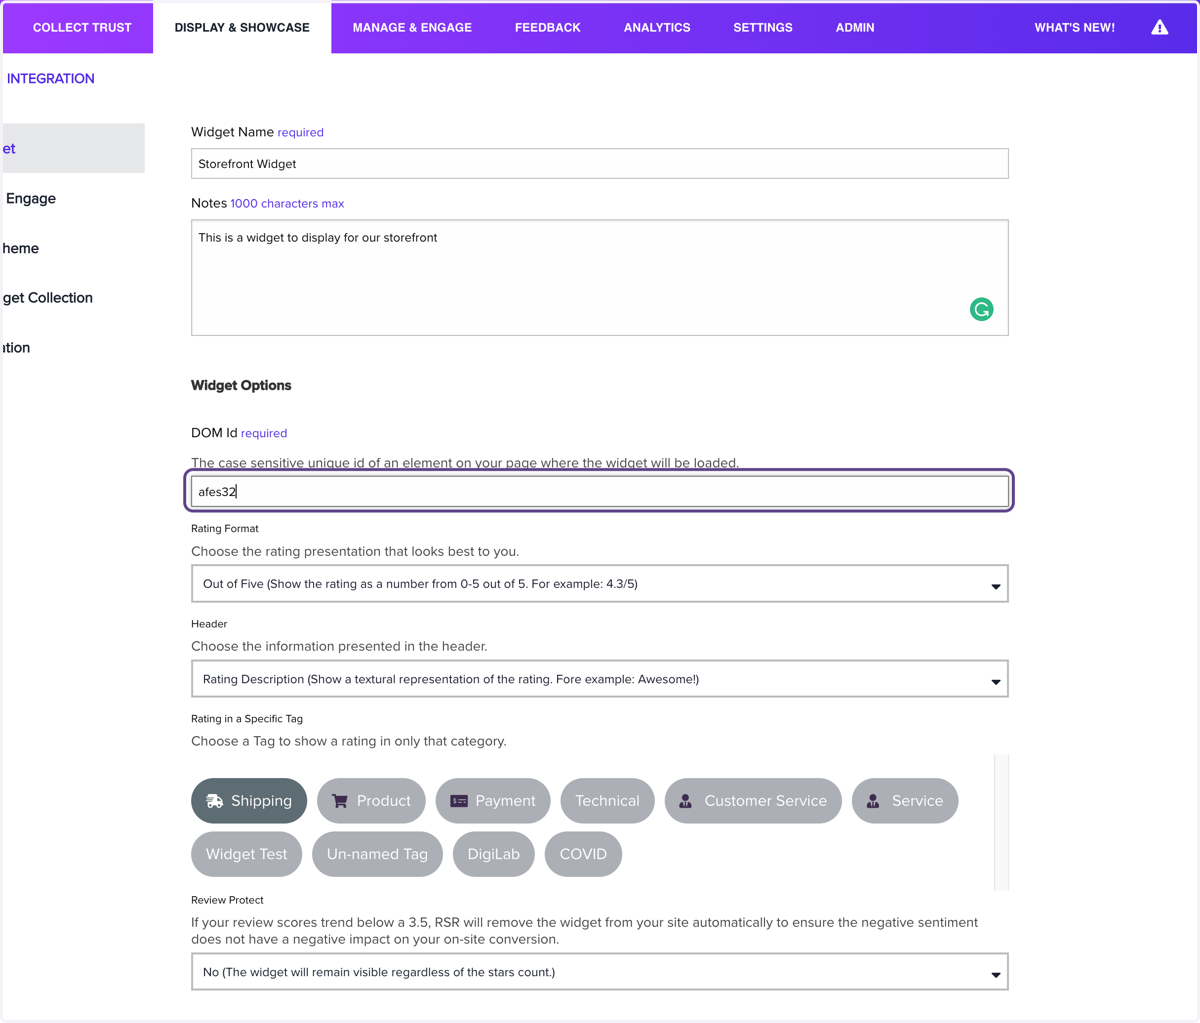Open the Review Protect dropdown
The image size is (1200, 1023).
[599, 972]
